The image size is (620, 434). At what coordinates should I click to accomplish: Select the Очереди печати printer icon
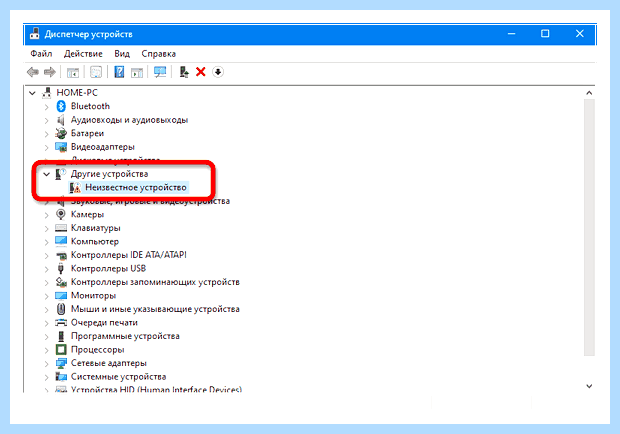click(x=61, y=323)
